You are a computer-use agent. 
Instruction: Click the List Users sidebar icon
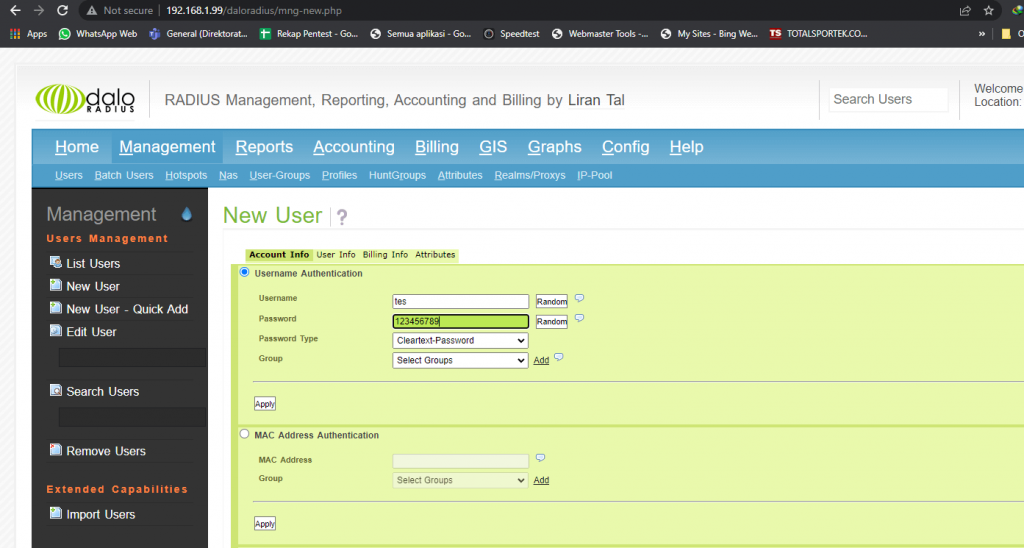pos(56,263)
